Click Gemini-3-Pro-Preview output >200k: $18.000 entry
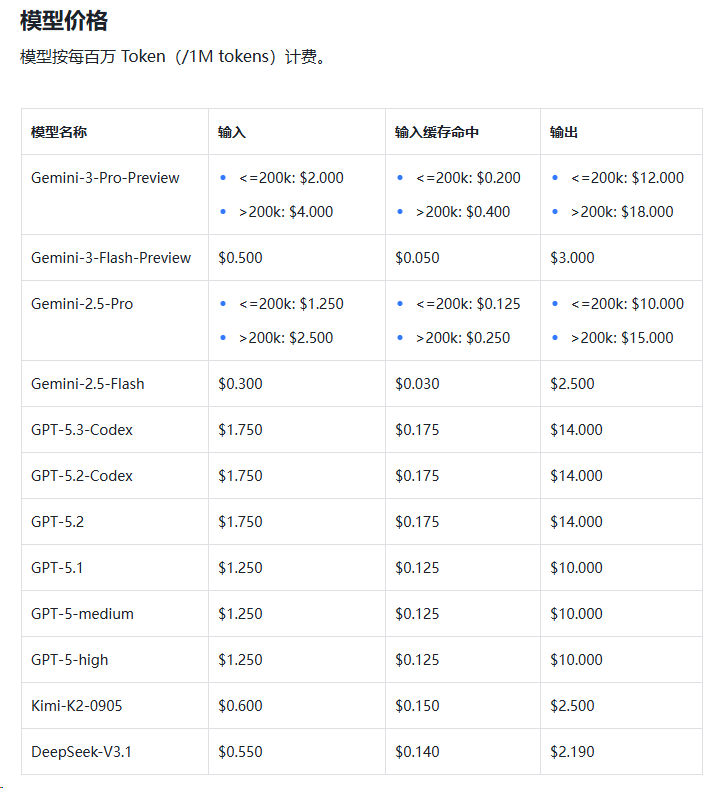 coord(622,212)
